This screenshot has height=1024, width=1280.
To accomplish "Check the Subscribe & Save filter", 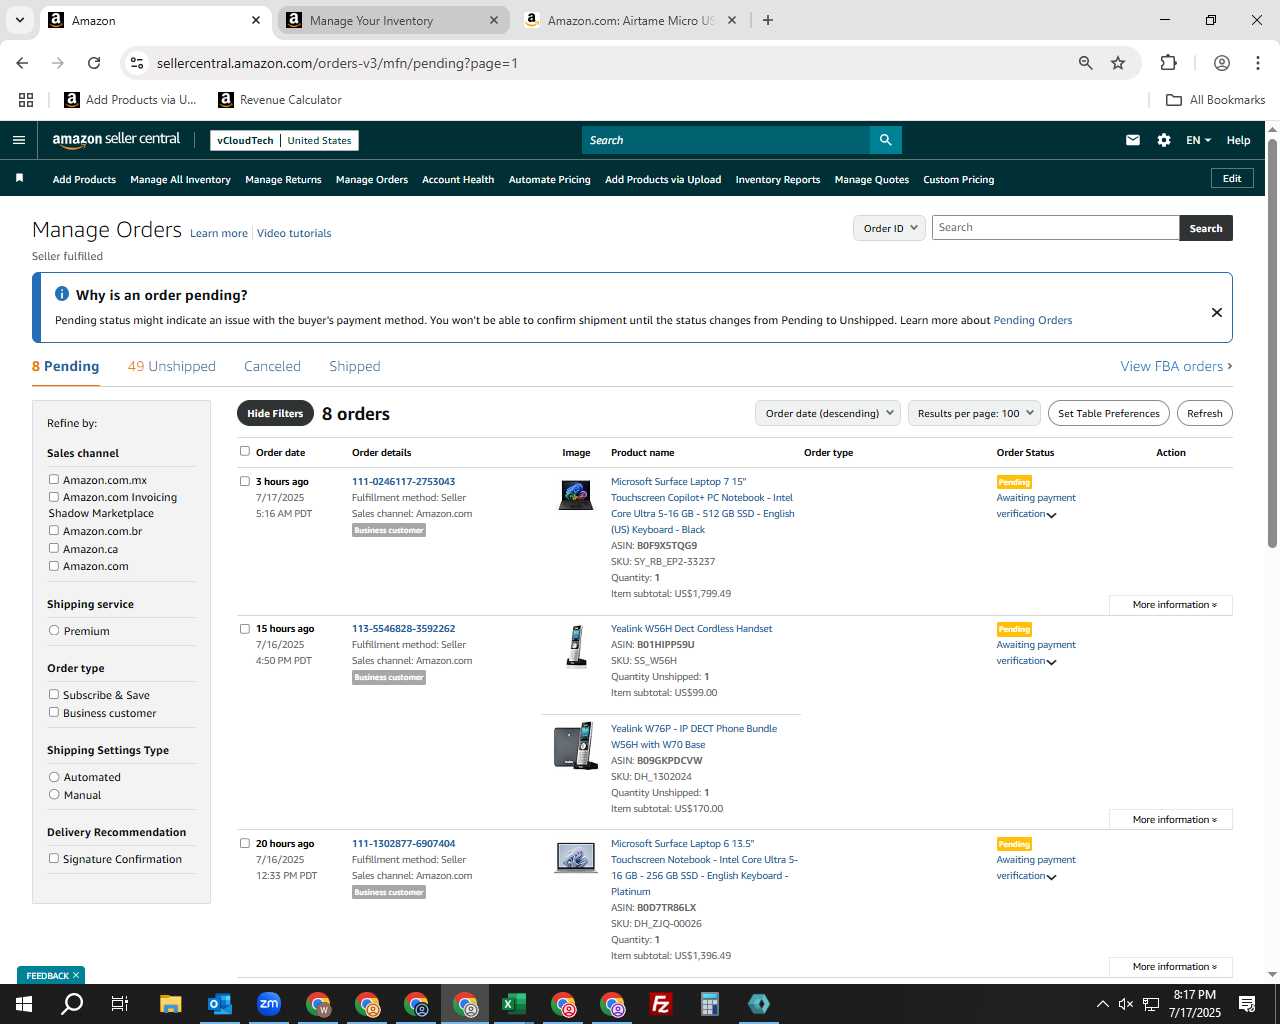I will [54, 695].
